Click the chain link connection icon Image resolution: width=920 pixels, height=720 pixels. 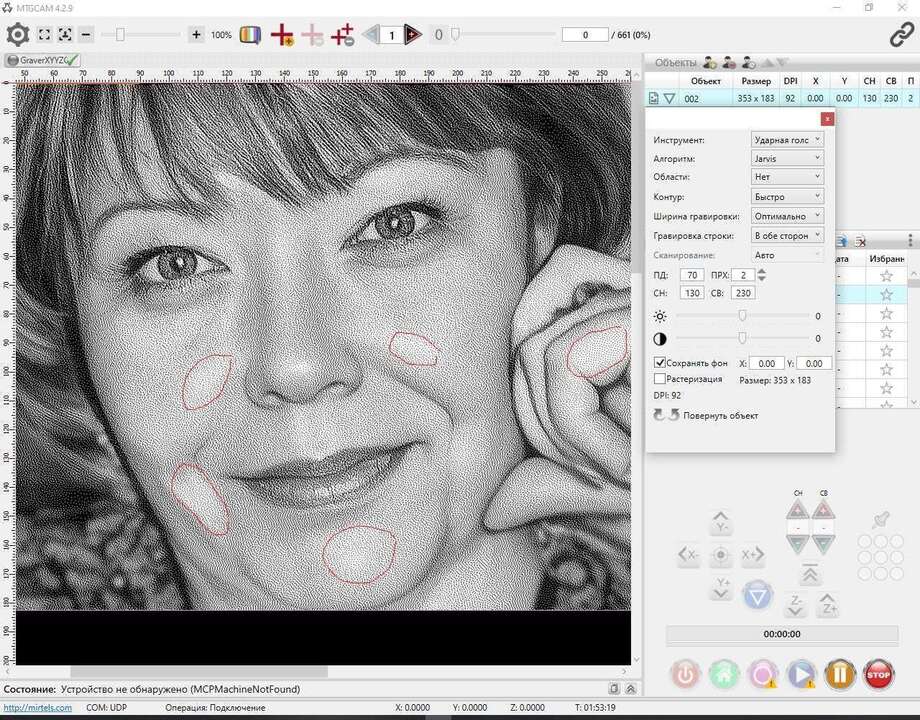pyautogui.click(x=901, y=35)
